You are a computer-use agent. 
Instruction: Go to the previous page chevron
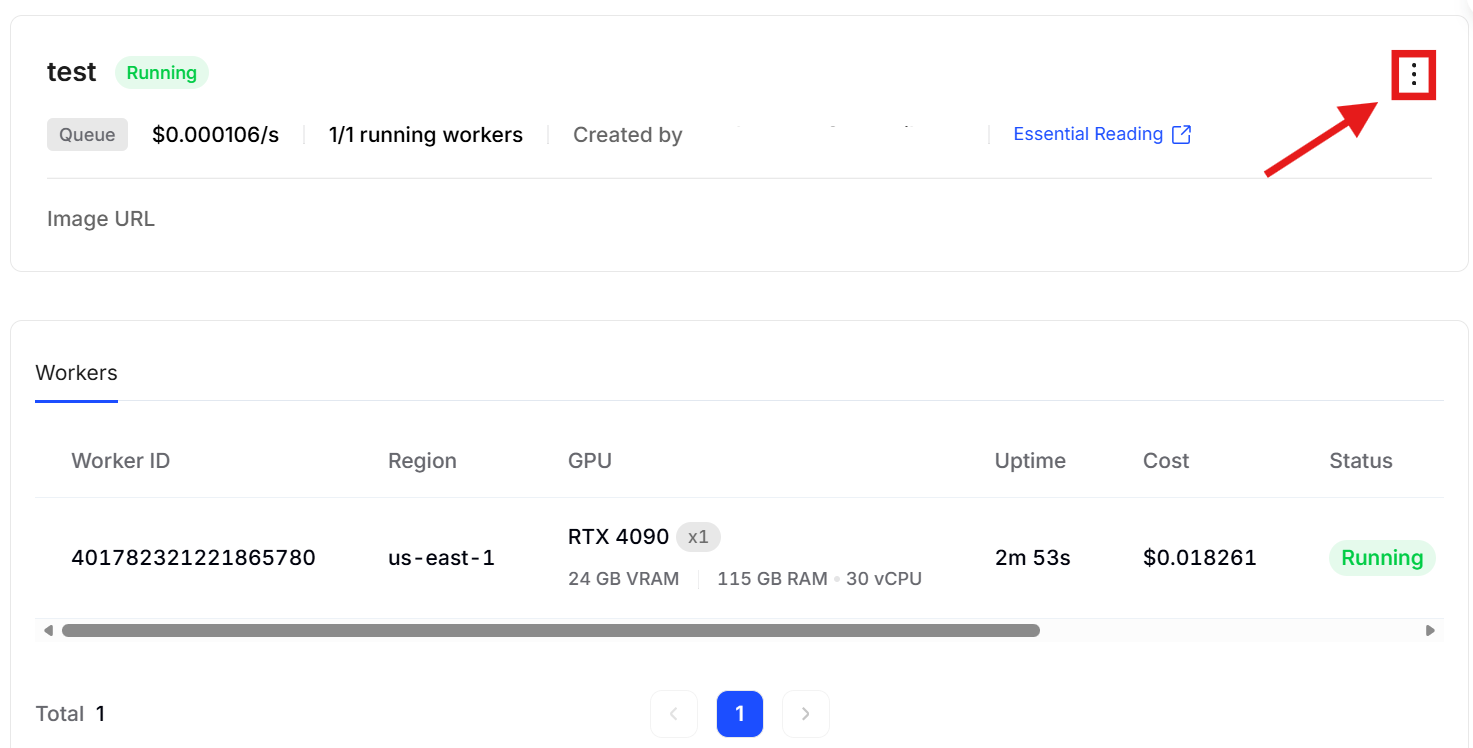[674, 714]
